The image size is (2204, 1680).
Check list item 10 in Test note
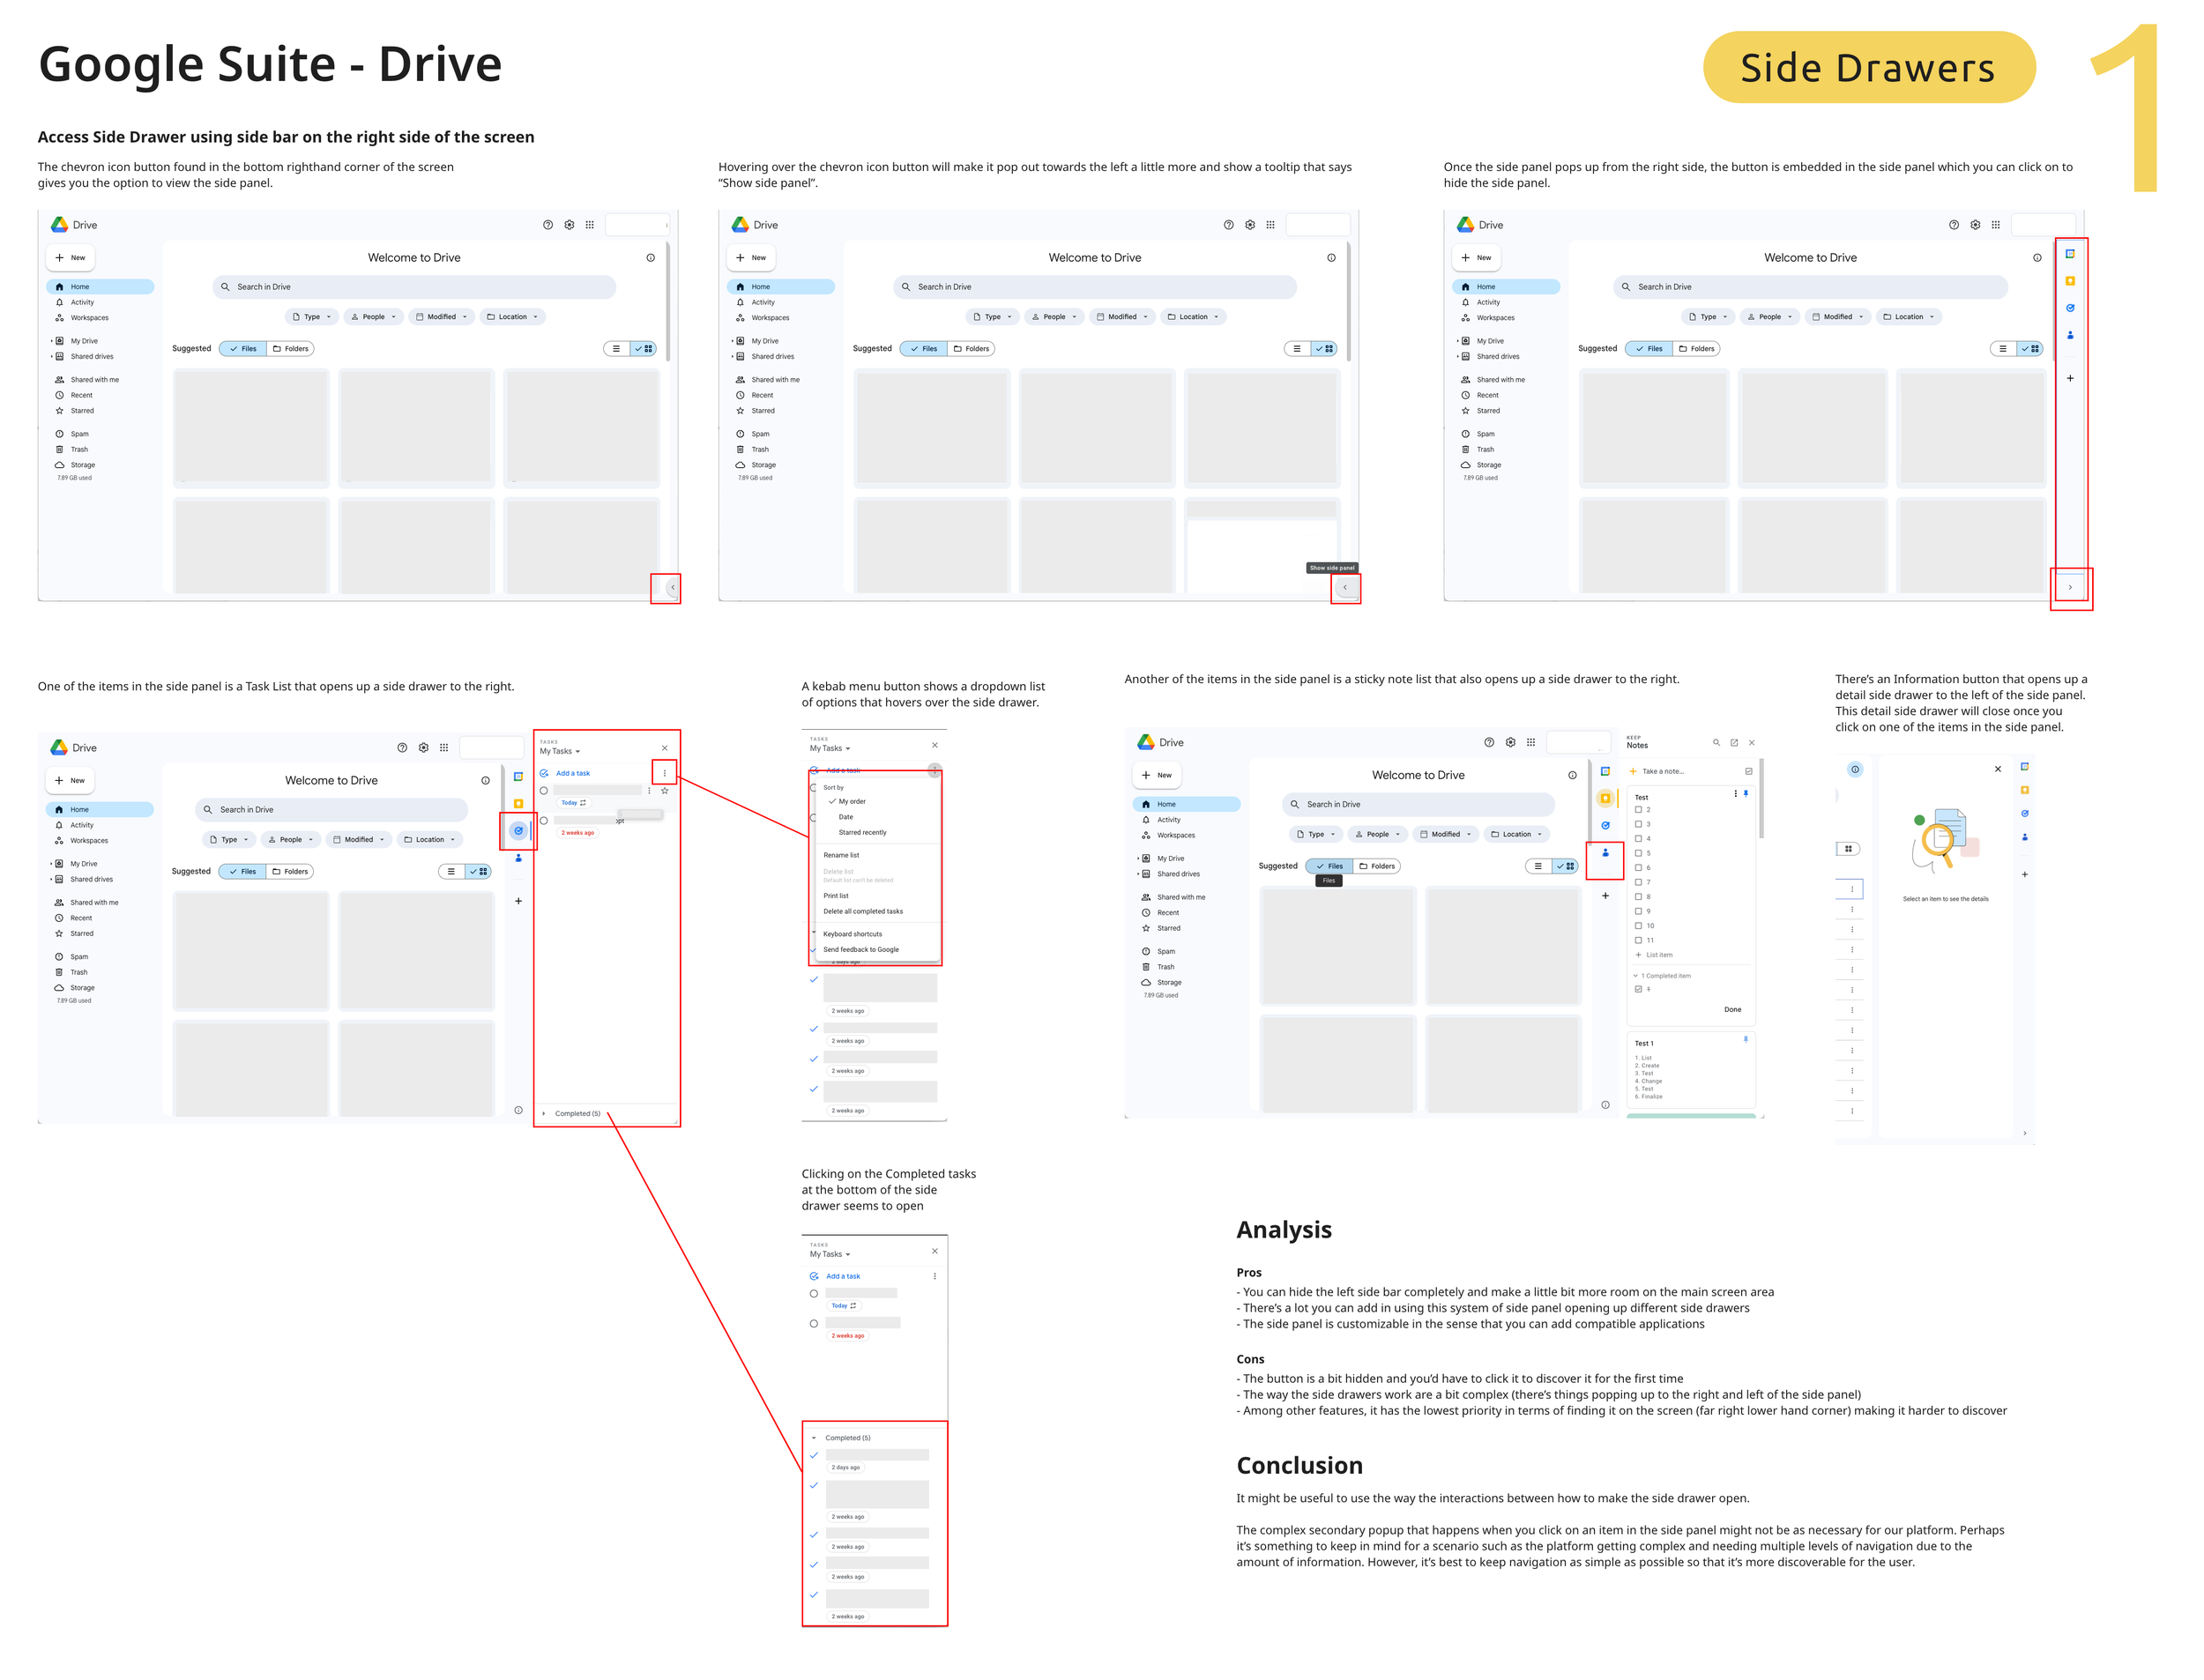[1638, 925]
